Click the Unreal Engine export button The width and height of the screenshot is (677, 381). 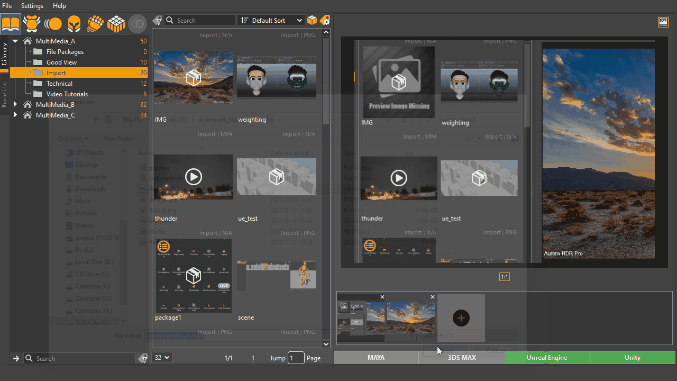point(547,358)
